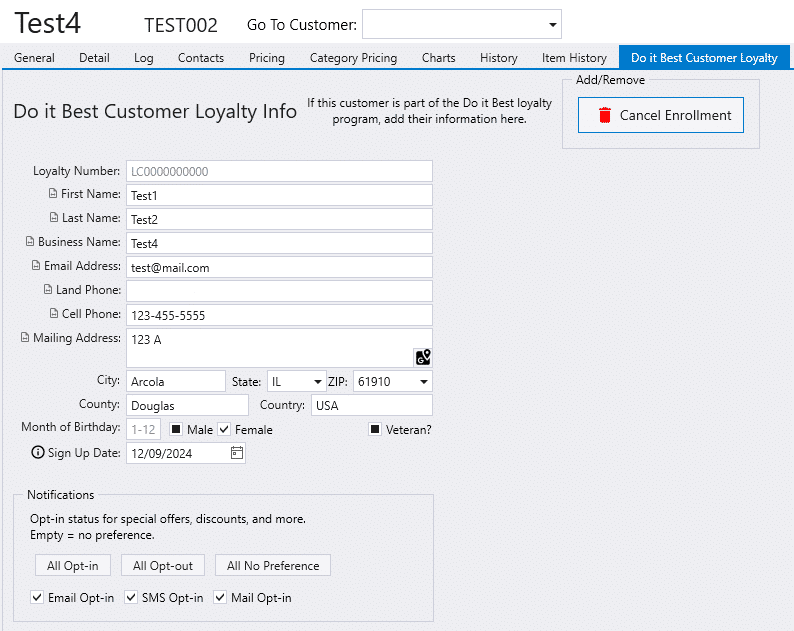The width and height of the screenshot is (794, 631).
Task: Click the Loyalty Number field
Action: point(280,171)
